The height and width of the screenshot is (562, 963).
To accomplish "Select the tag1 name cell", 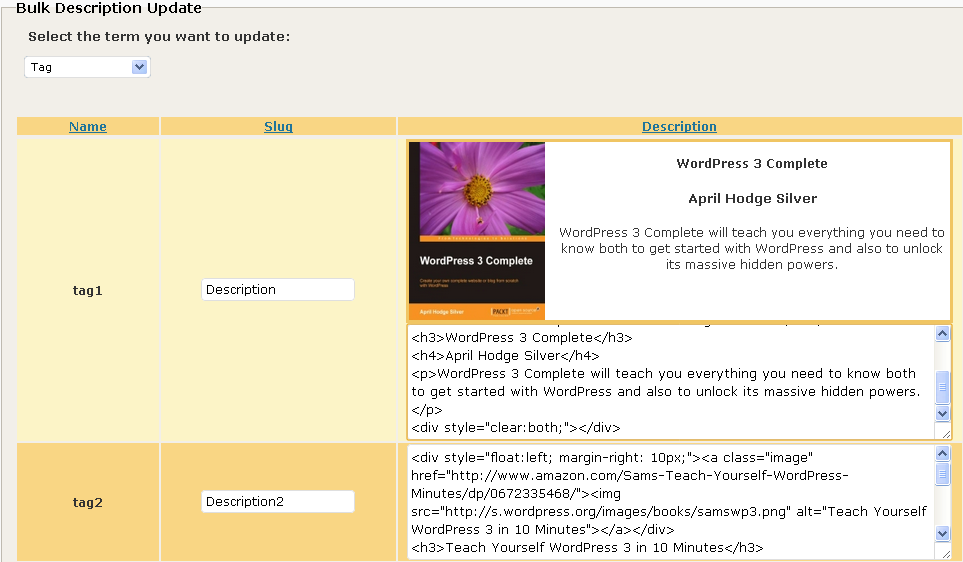I will tap(88, 291).
